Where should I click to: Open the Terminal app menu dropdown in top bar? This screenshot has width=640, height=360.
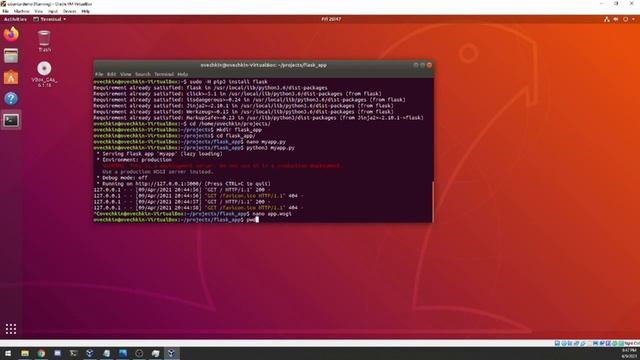point(49,19)
